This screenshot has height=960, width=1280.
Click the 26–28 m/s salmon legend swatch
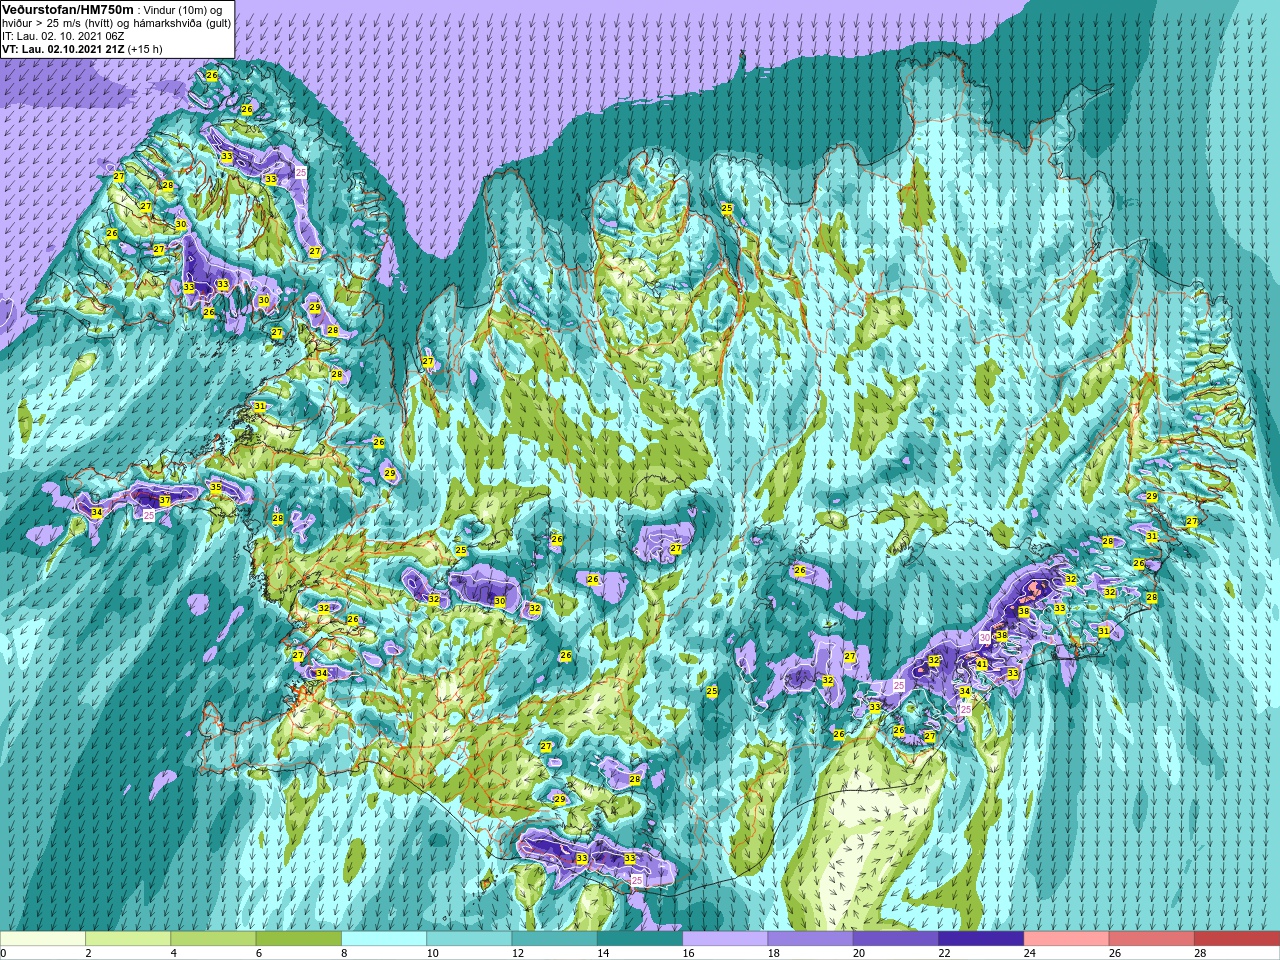tap(1152, 939)
